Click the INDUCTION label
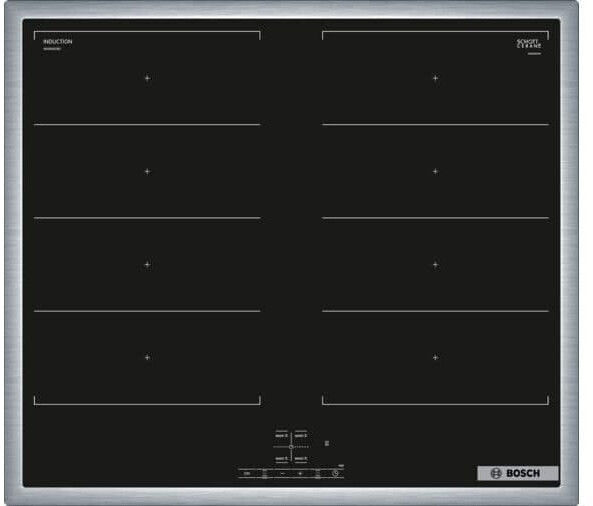 pos(57,42)
